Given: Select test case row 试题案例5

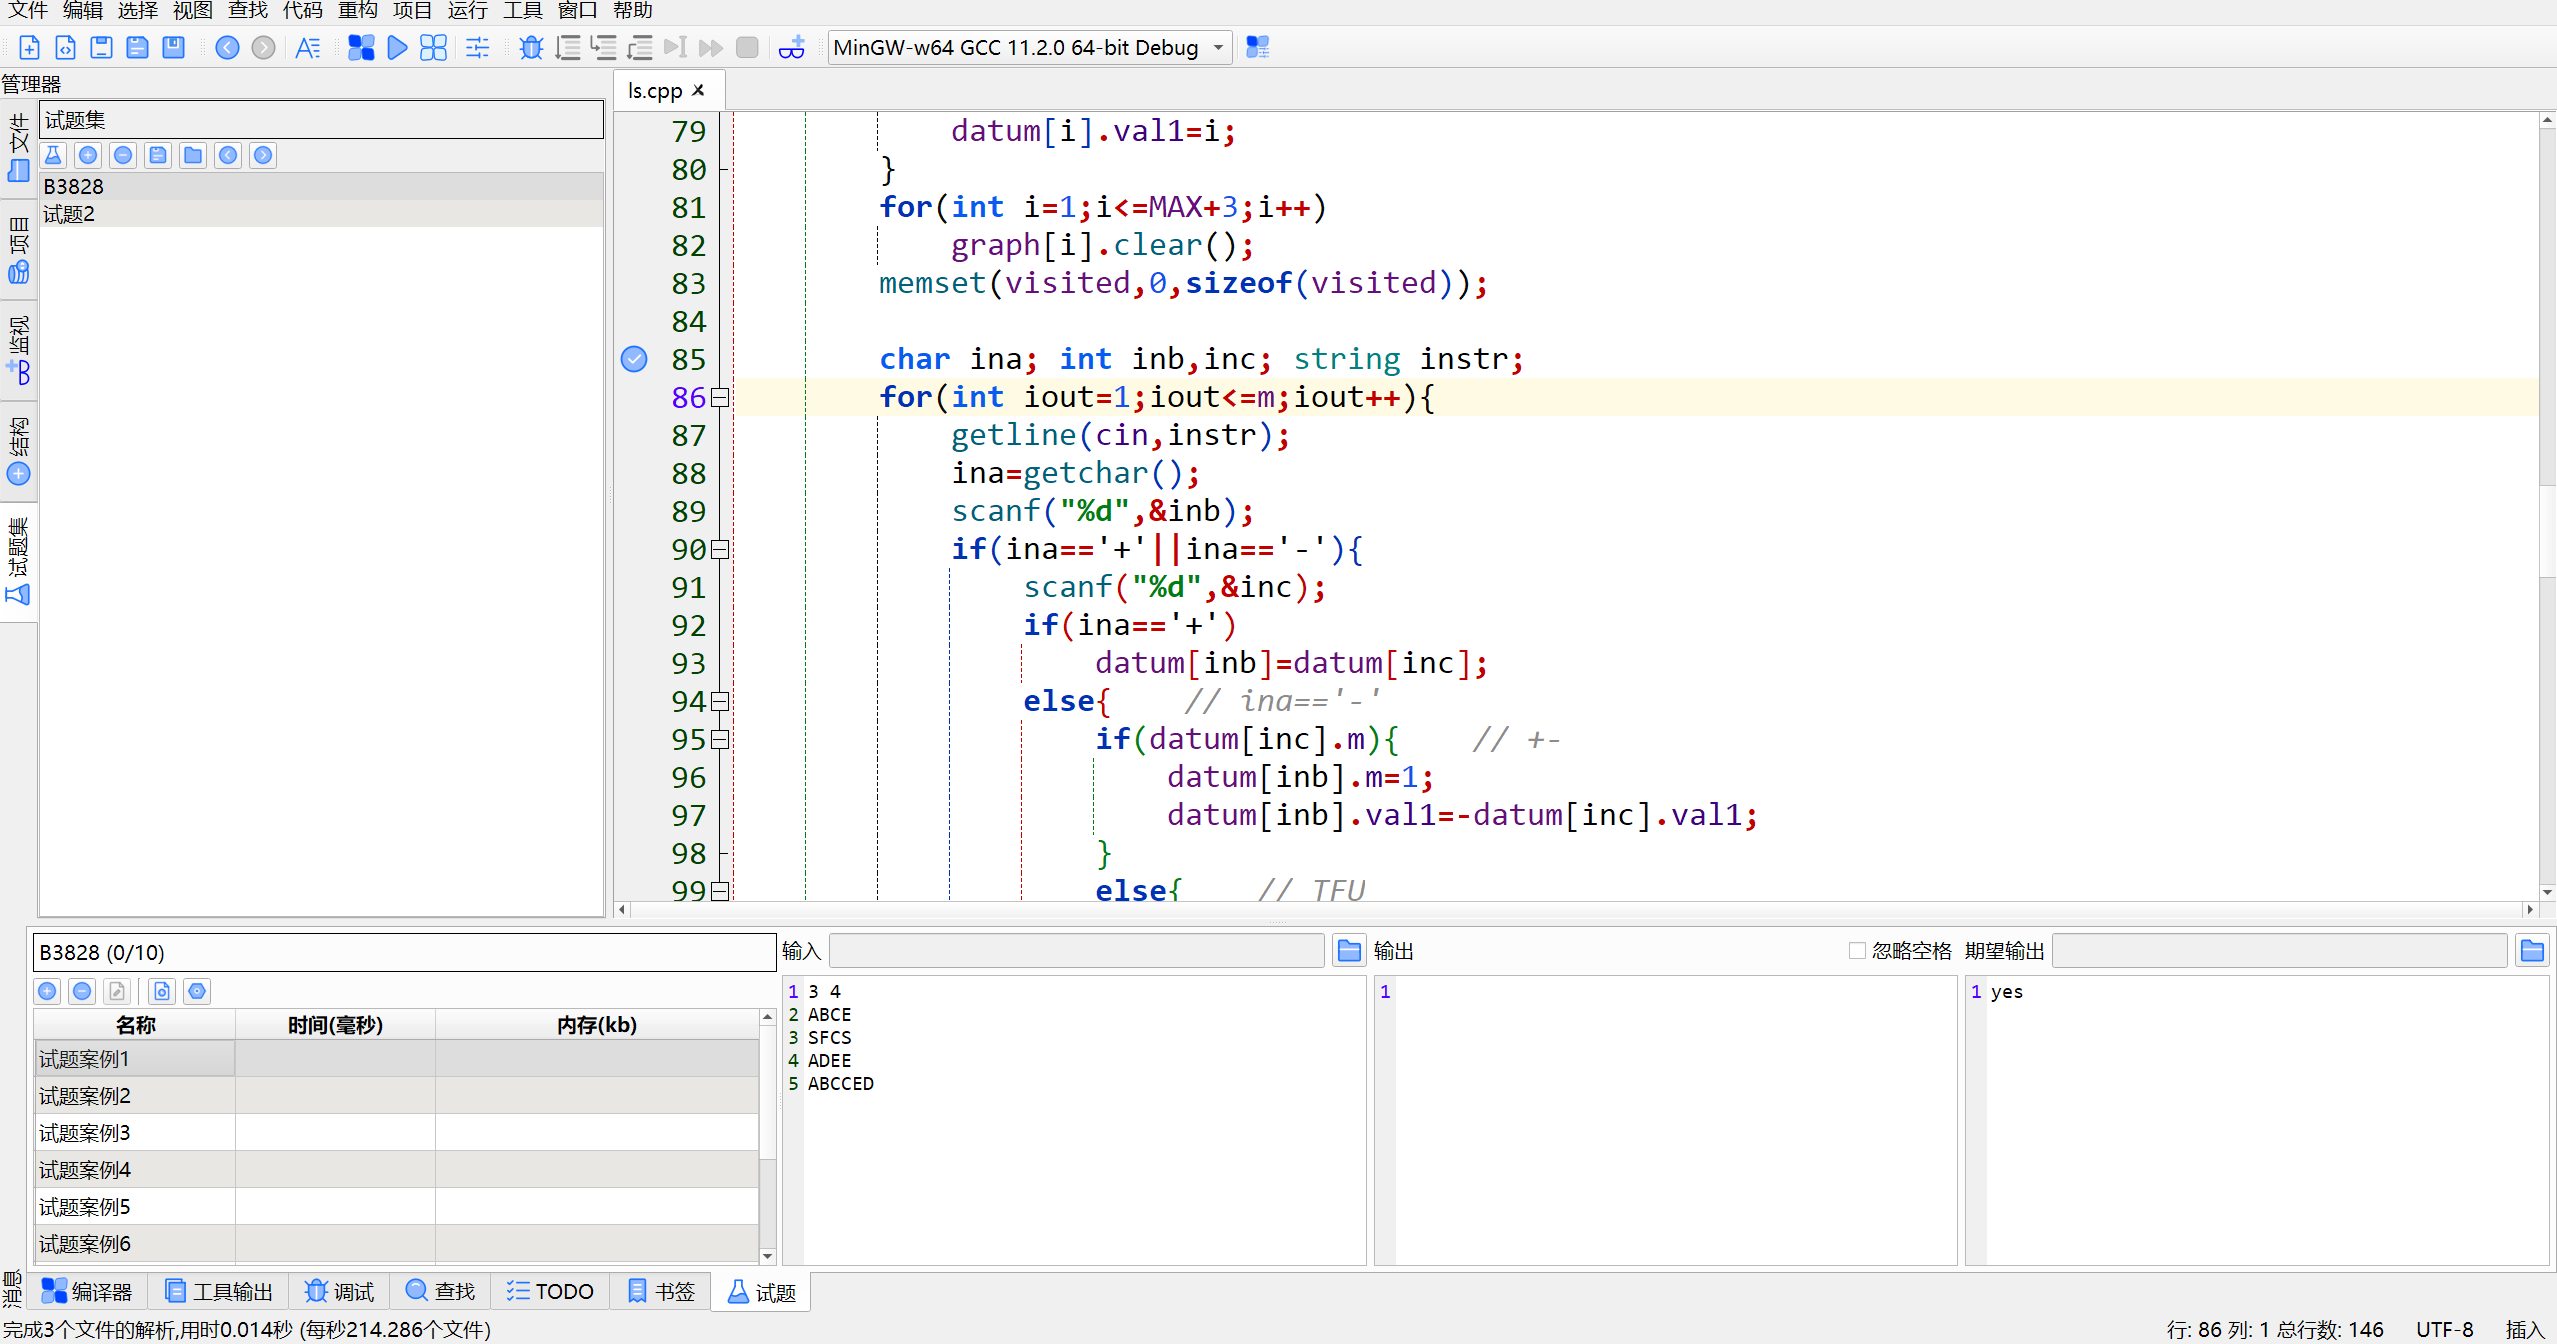Looking at the screenshot, I should click(396, 1207).
